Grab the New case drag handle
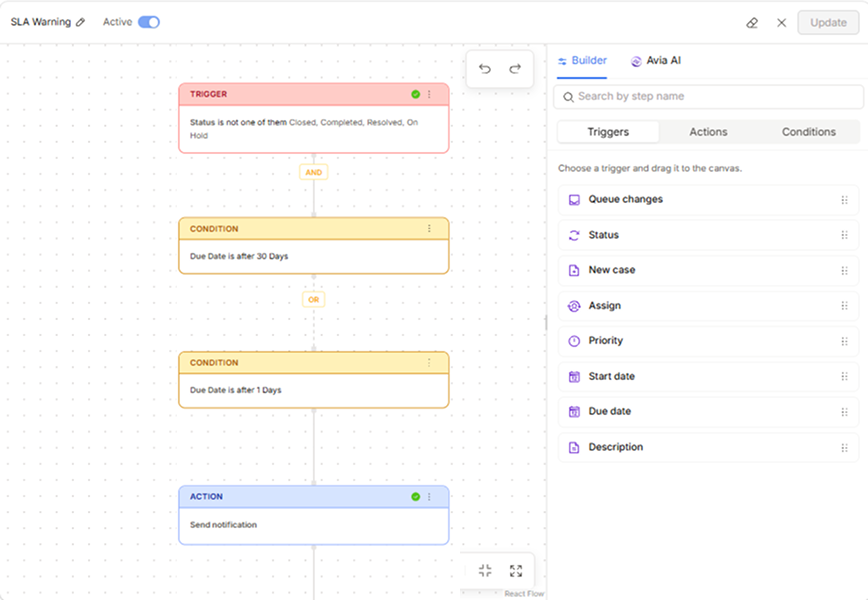The height and width of the screenshot is (600, 868). [x=844, y=271]
